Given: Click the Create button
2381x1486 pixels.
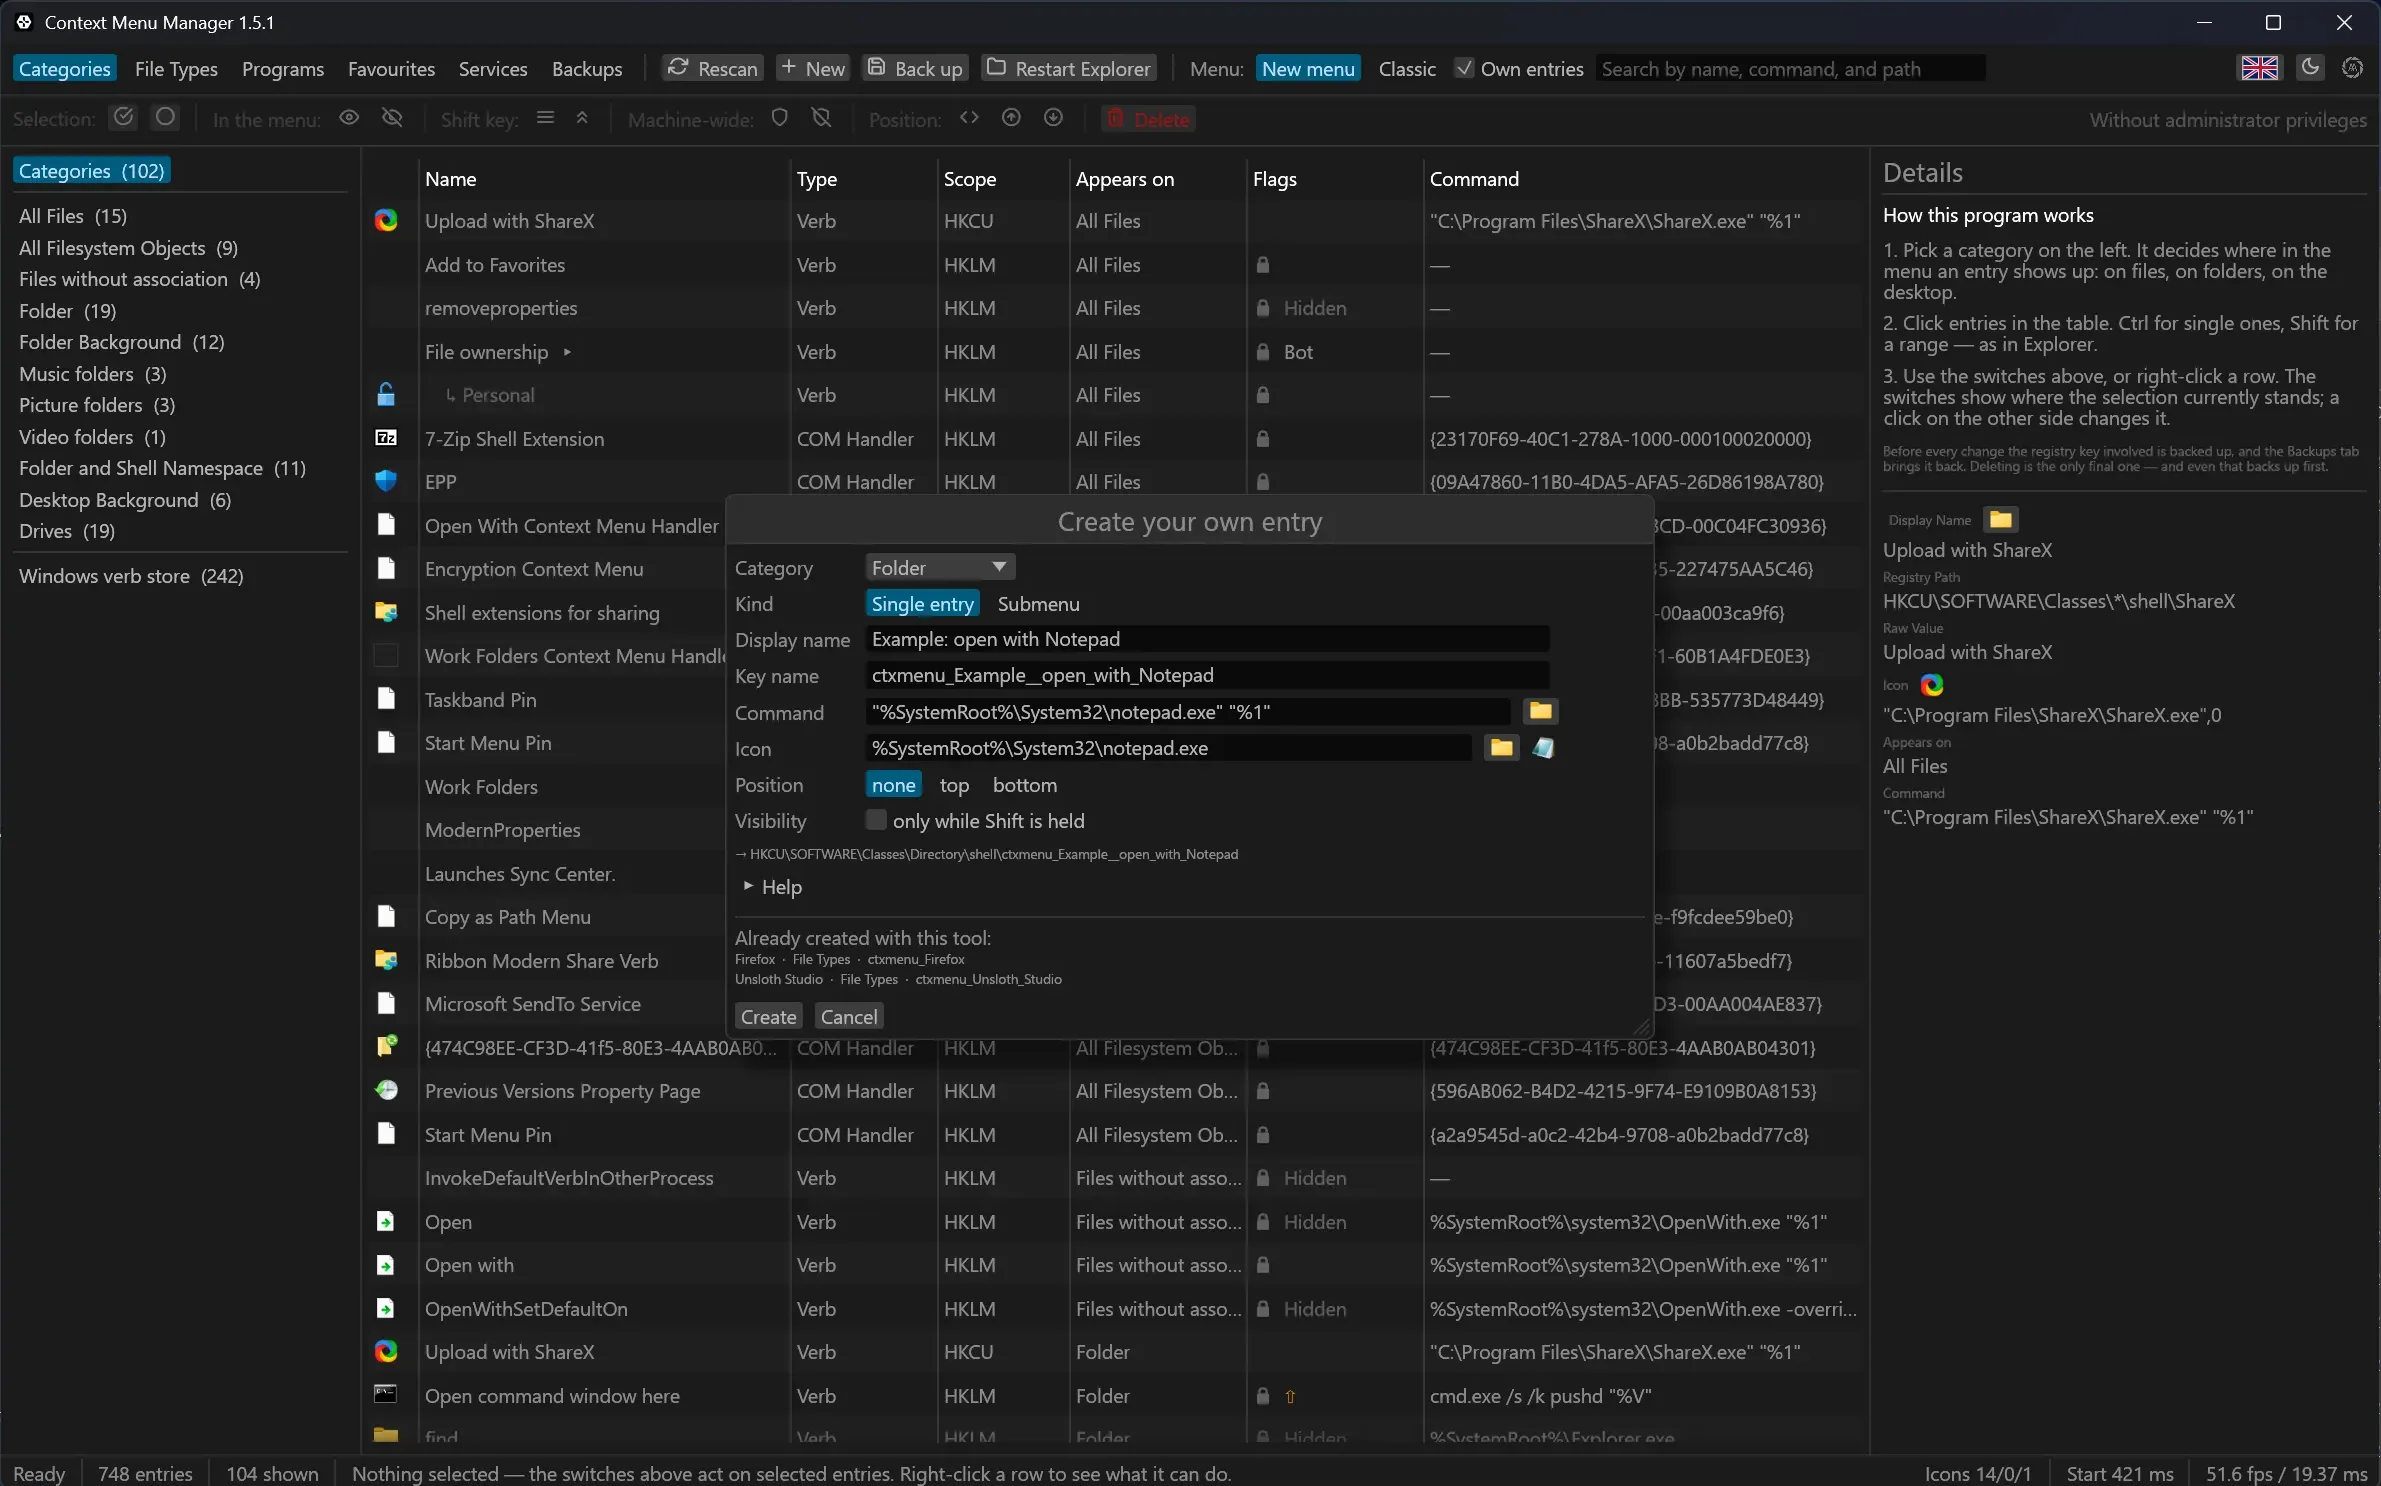Looking at the screenshot, I should [x=768, y=1017].
